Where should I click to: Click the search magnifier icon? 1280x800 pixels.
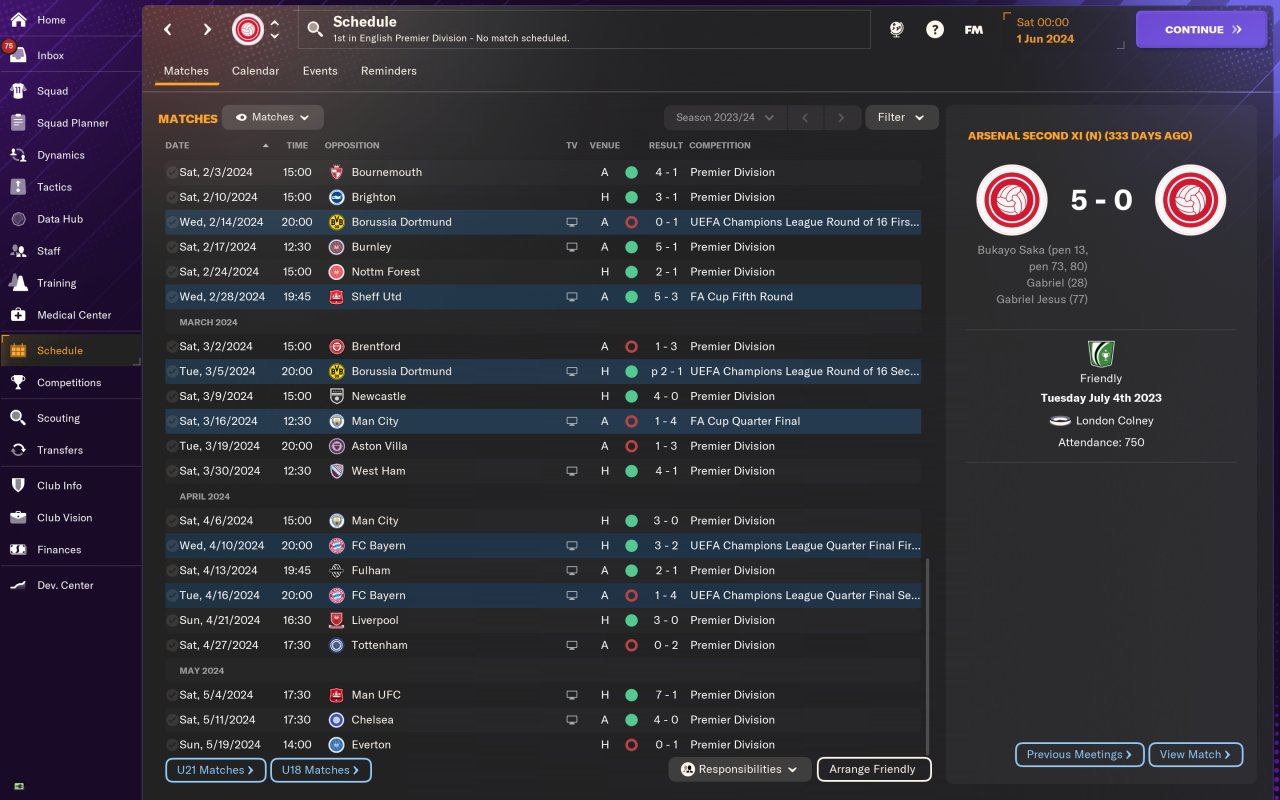(x=315, y=30)
